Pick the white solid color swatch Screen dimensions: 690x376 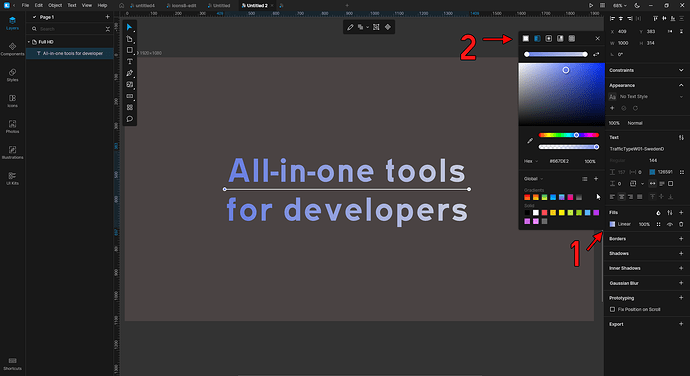pyautogui.click(x=536, y=213)
